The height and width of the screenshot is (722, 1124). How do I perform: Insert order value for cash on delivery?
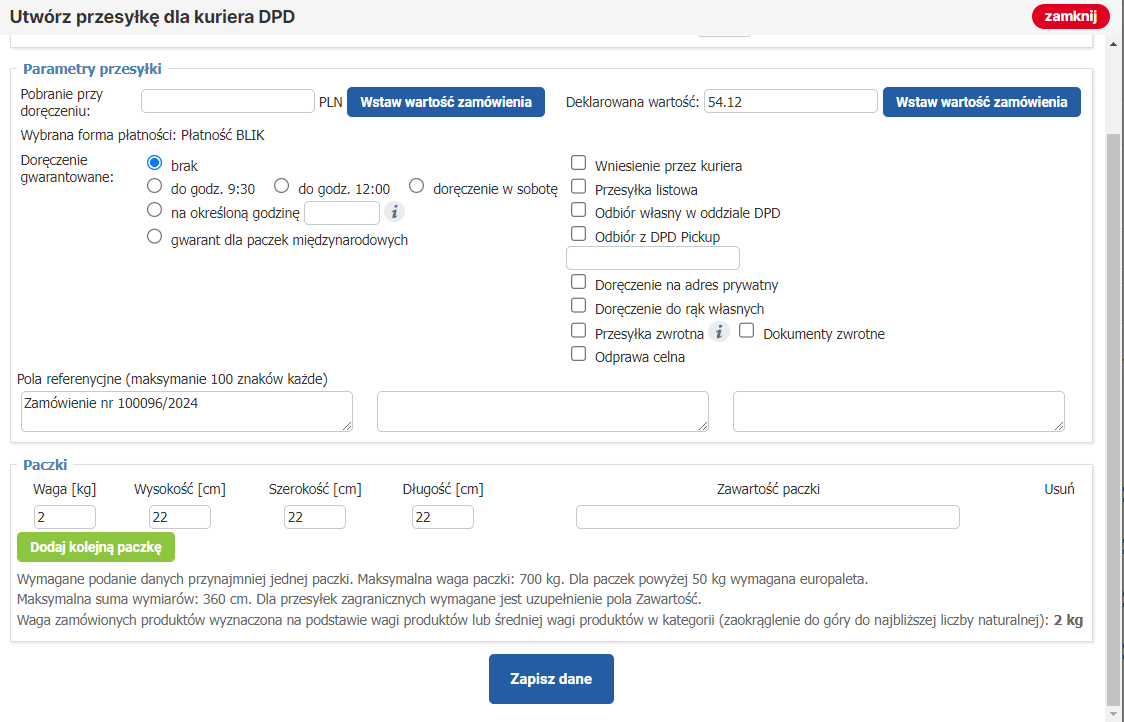tap(446, 102)
